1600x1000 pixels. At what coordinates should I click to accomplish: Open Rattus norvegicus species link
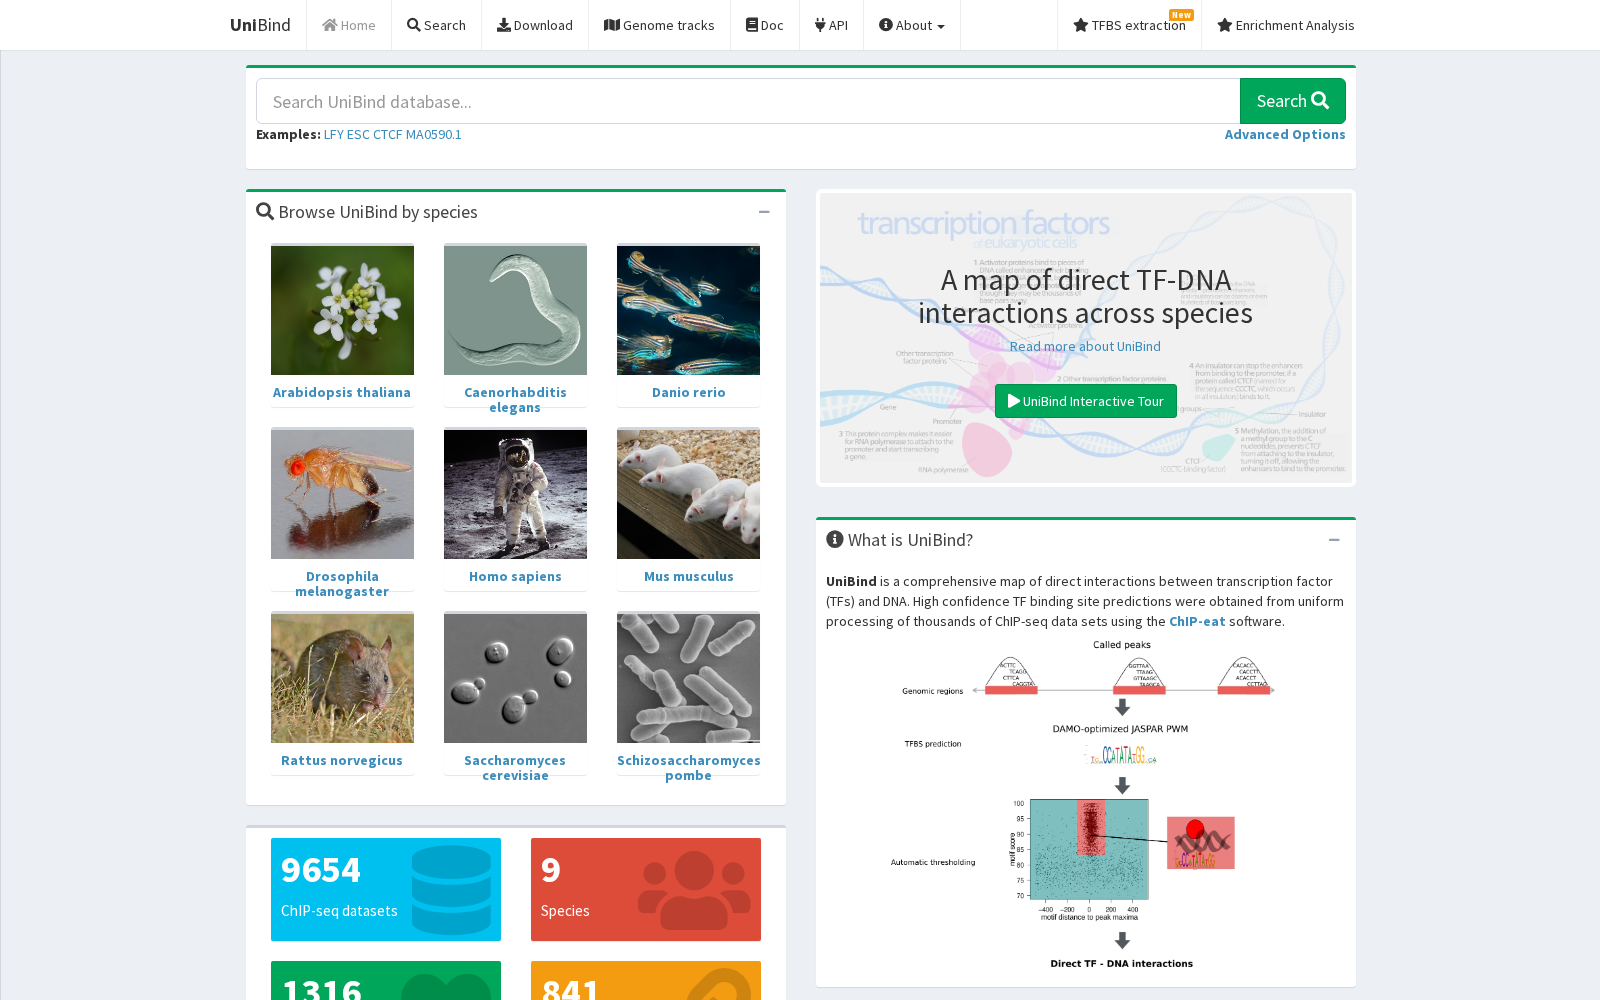tap(342, 760)
